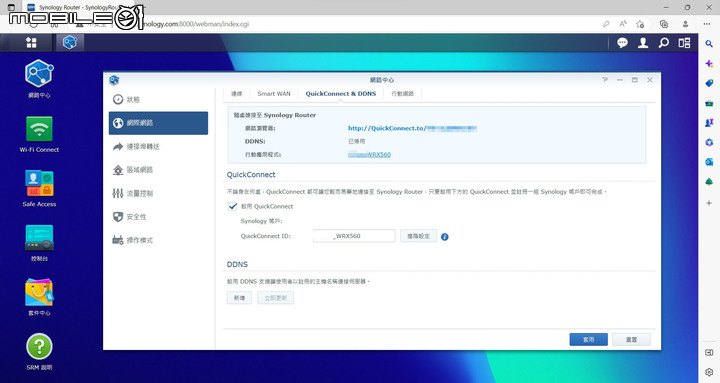Image resolution: width=720 pixels, height=383 pixels.
Task: Open Control Panel desktop icon
Action: point(39,243)
